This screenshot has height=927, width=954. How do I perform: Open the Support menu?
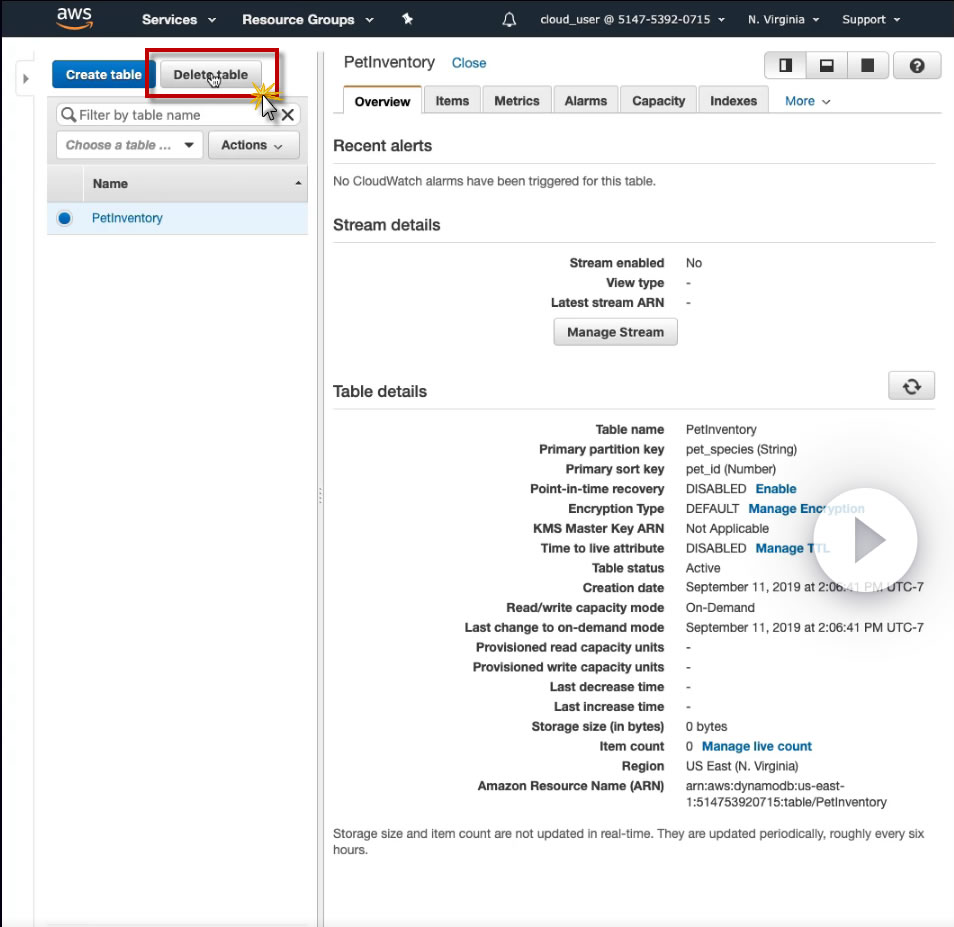tap(871, 19)
